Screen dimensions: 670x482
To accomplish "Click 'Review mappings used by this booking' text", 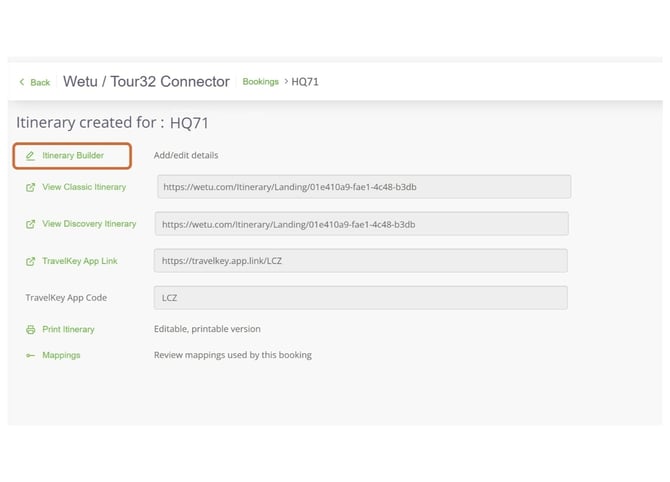I will (x=233, y=355).
